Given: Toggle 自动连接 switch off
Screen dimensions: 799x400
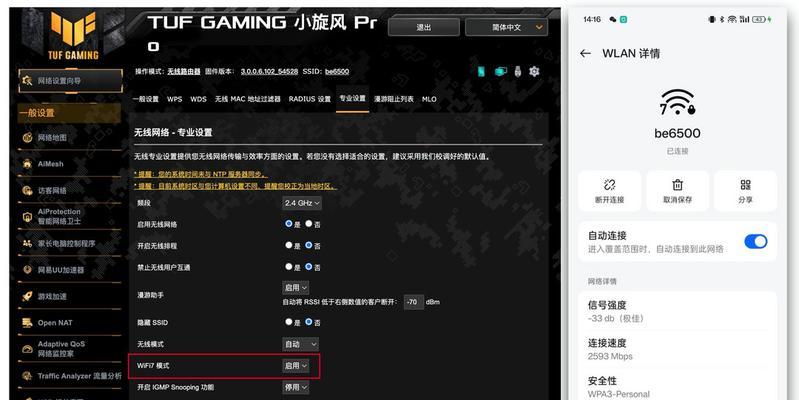Looking at the screenshot, I should [x=756, y=242].
